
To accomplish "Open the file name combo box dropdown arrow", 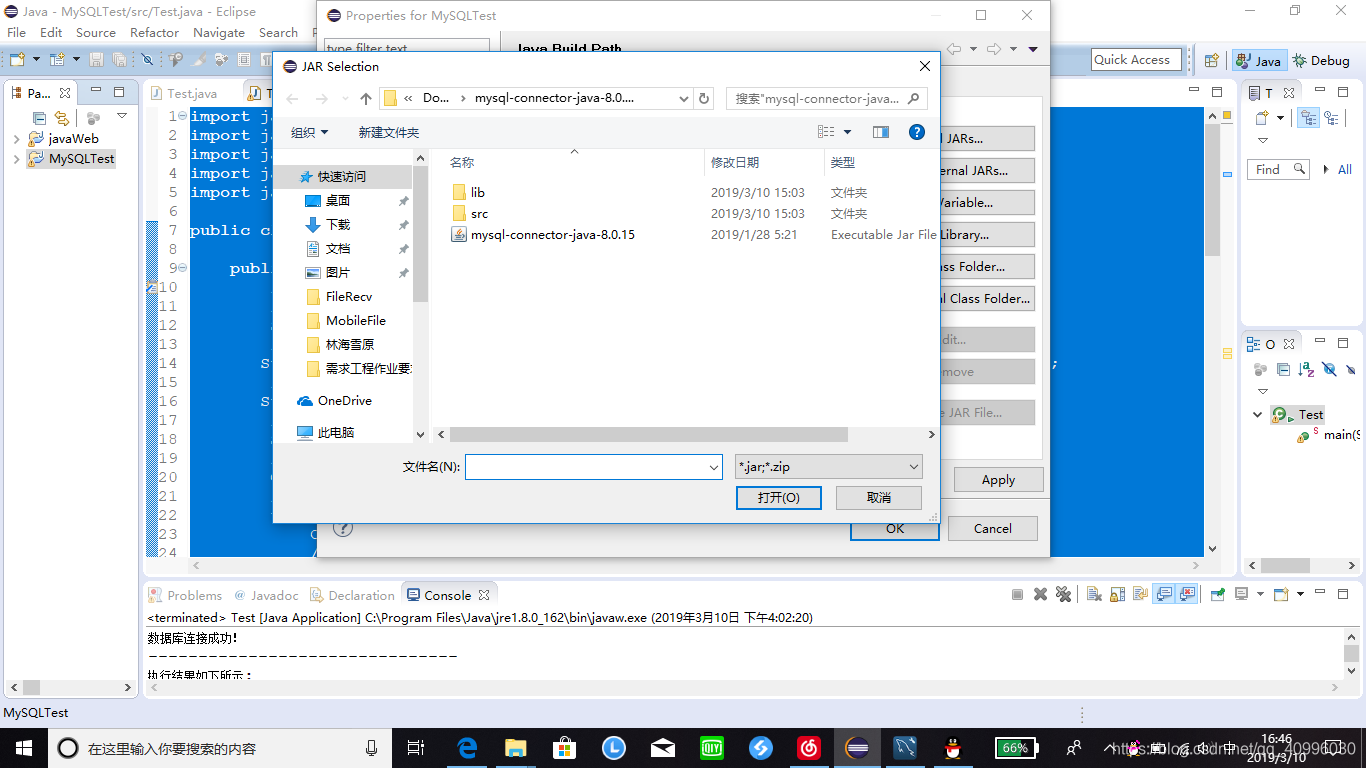I will tap(714, 467).
